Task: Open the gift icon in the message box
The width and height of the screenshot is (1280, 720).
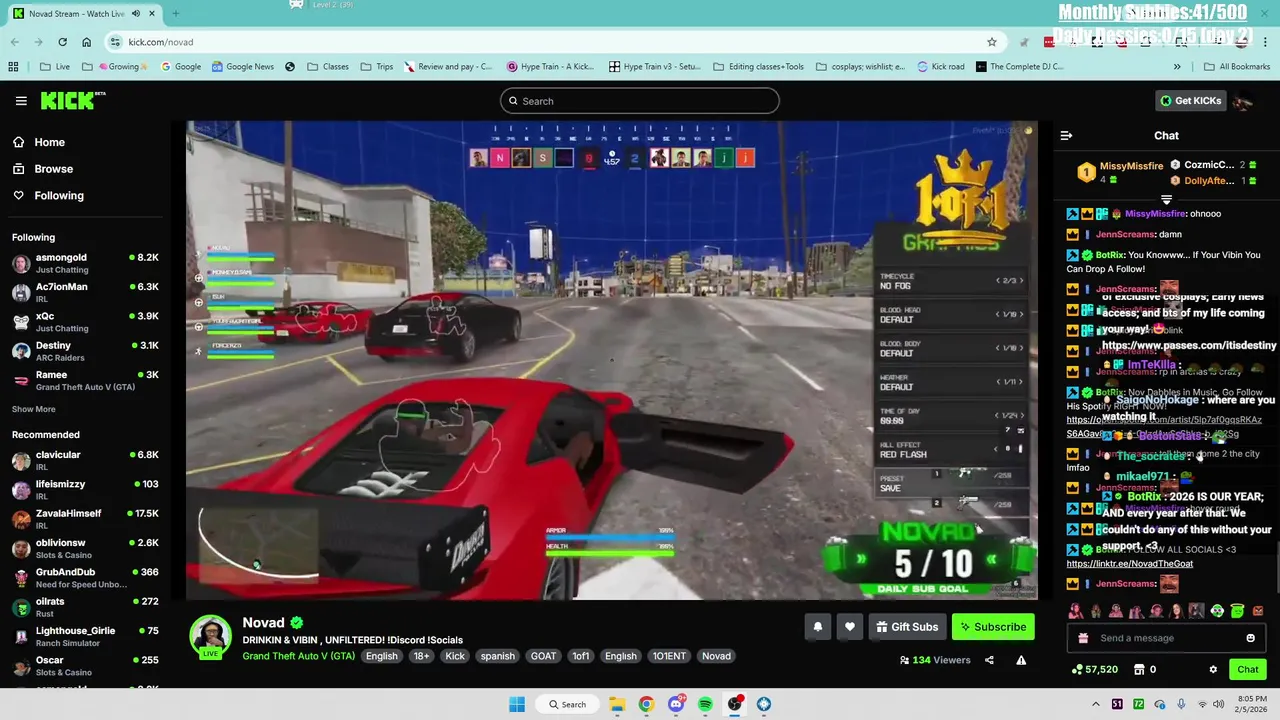Action: 1083,638
